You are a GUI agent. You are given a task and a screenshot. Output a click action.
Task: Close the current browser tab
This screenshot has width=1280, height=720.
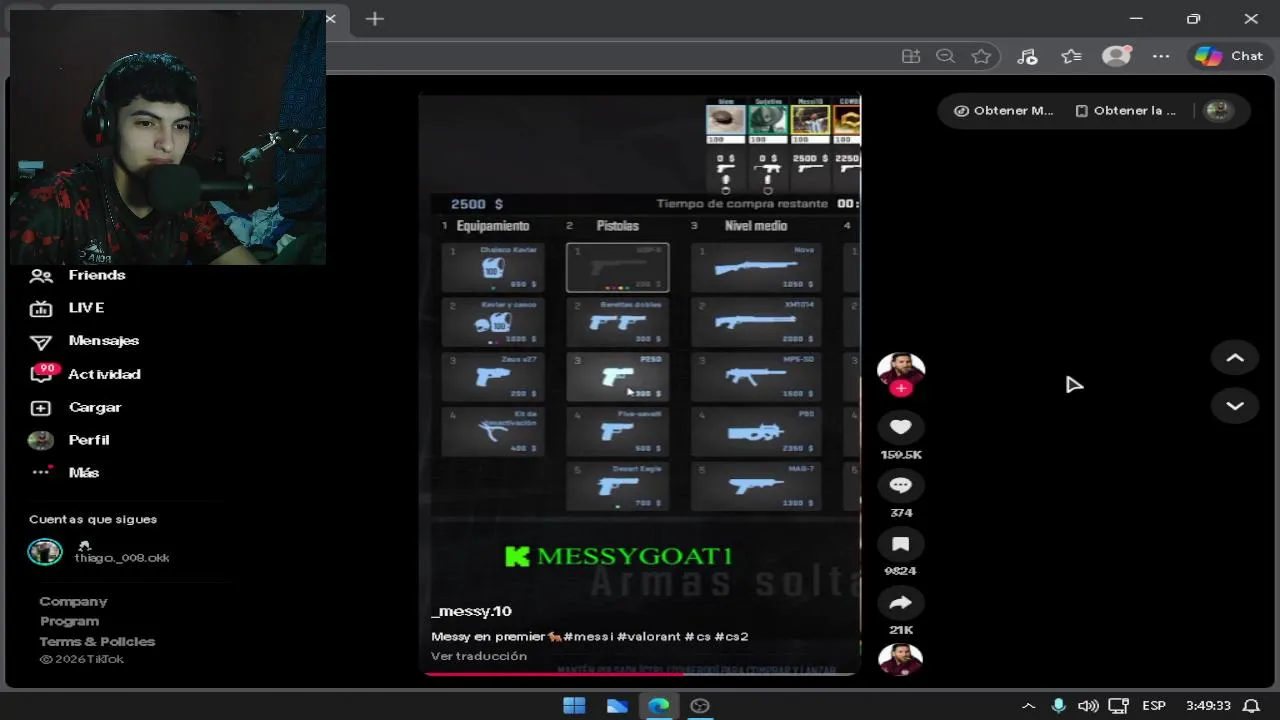(x=330, y=19)
